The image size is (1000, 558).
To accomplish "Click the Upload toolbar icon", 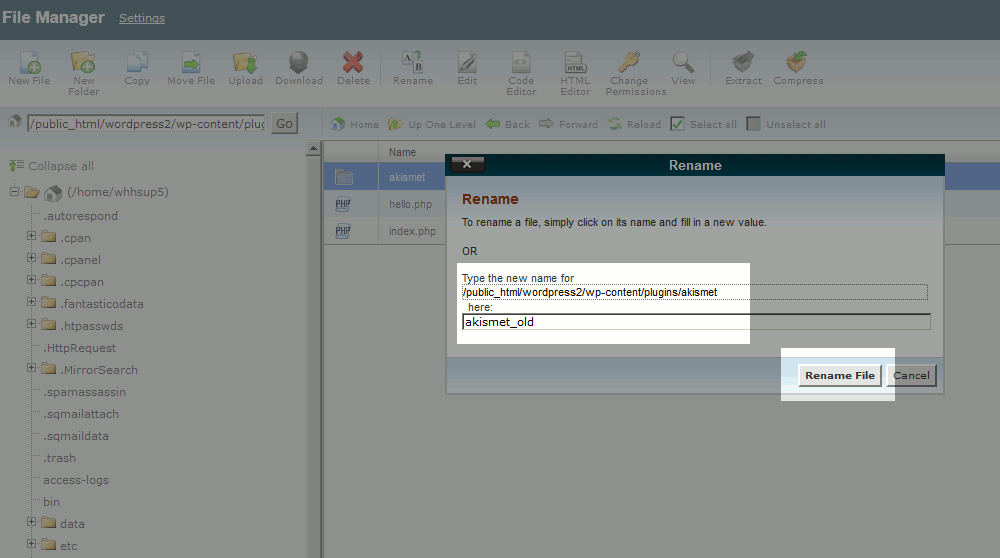I will pos(245,65).
